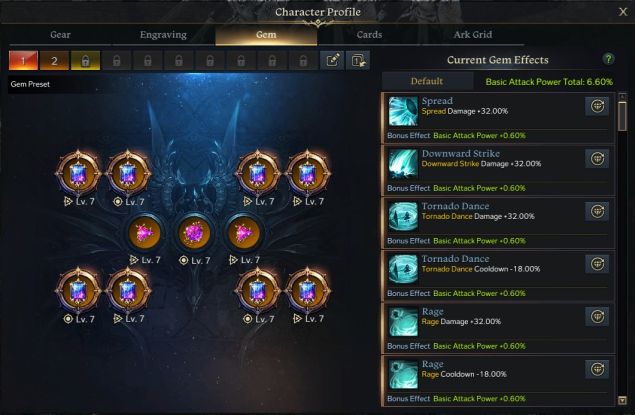This screenshot has height=415, width=635.
Task: Click the yellow locked preset slot
Action: pos(85,61)
